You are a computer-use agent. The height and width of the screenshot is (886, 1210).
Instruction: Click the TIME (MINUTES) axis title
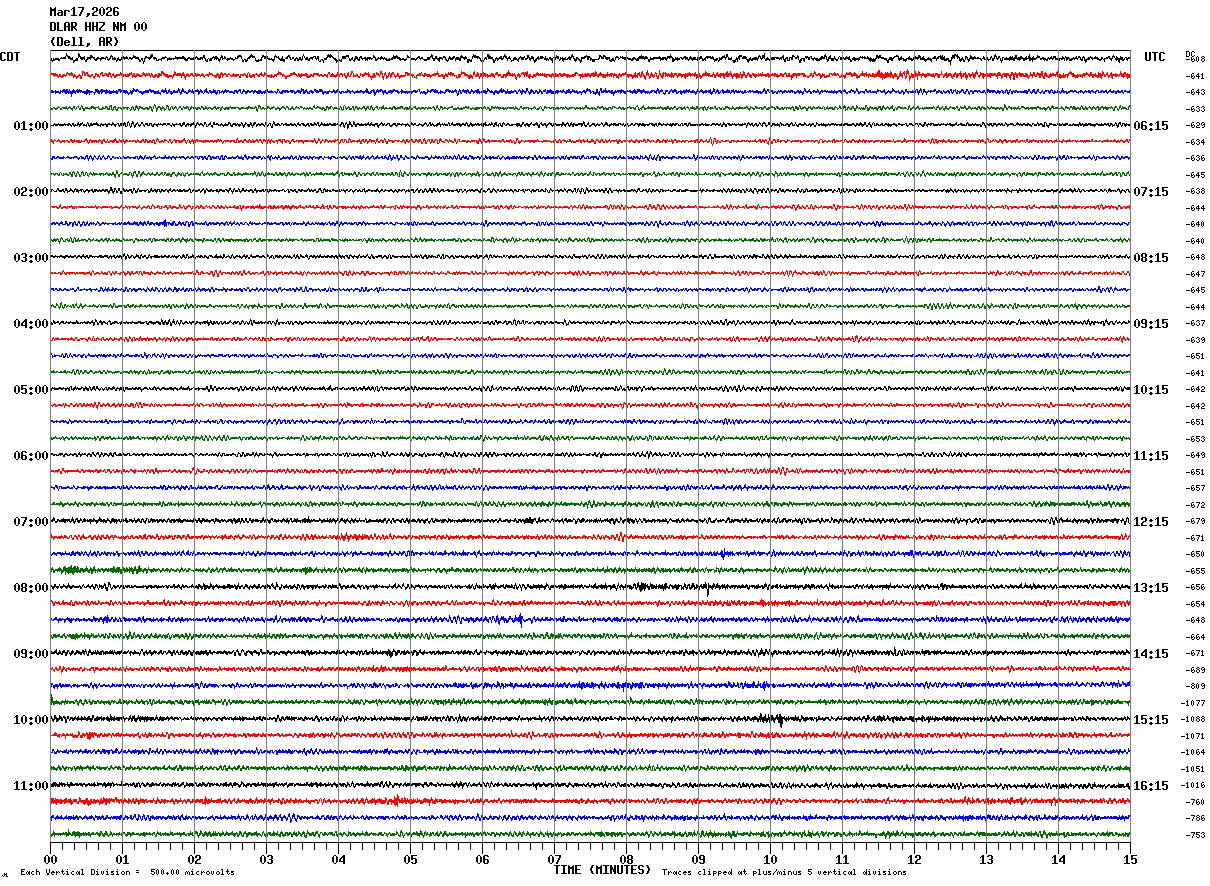tap(602, 870)
